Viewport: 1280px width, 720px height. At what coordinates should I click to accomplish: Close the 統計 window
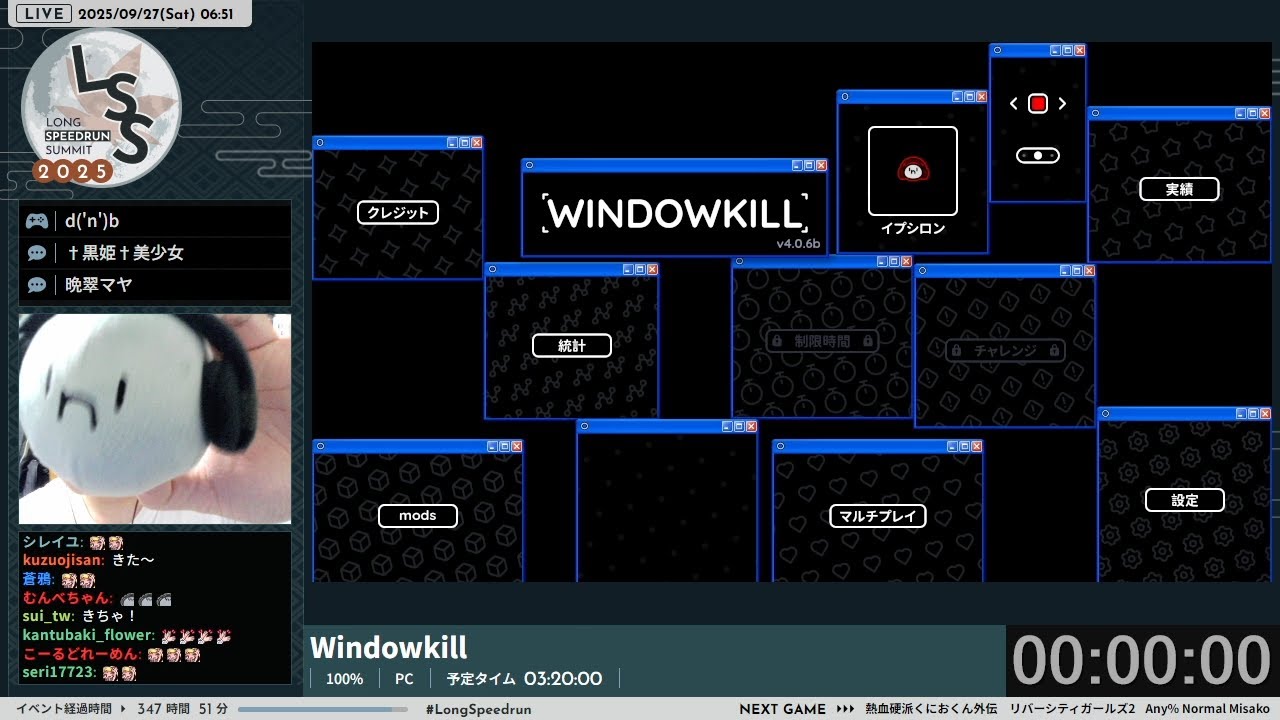click(x=652, y=269)
